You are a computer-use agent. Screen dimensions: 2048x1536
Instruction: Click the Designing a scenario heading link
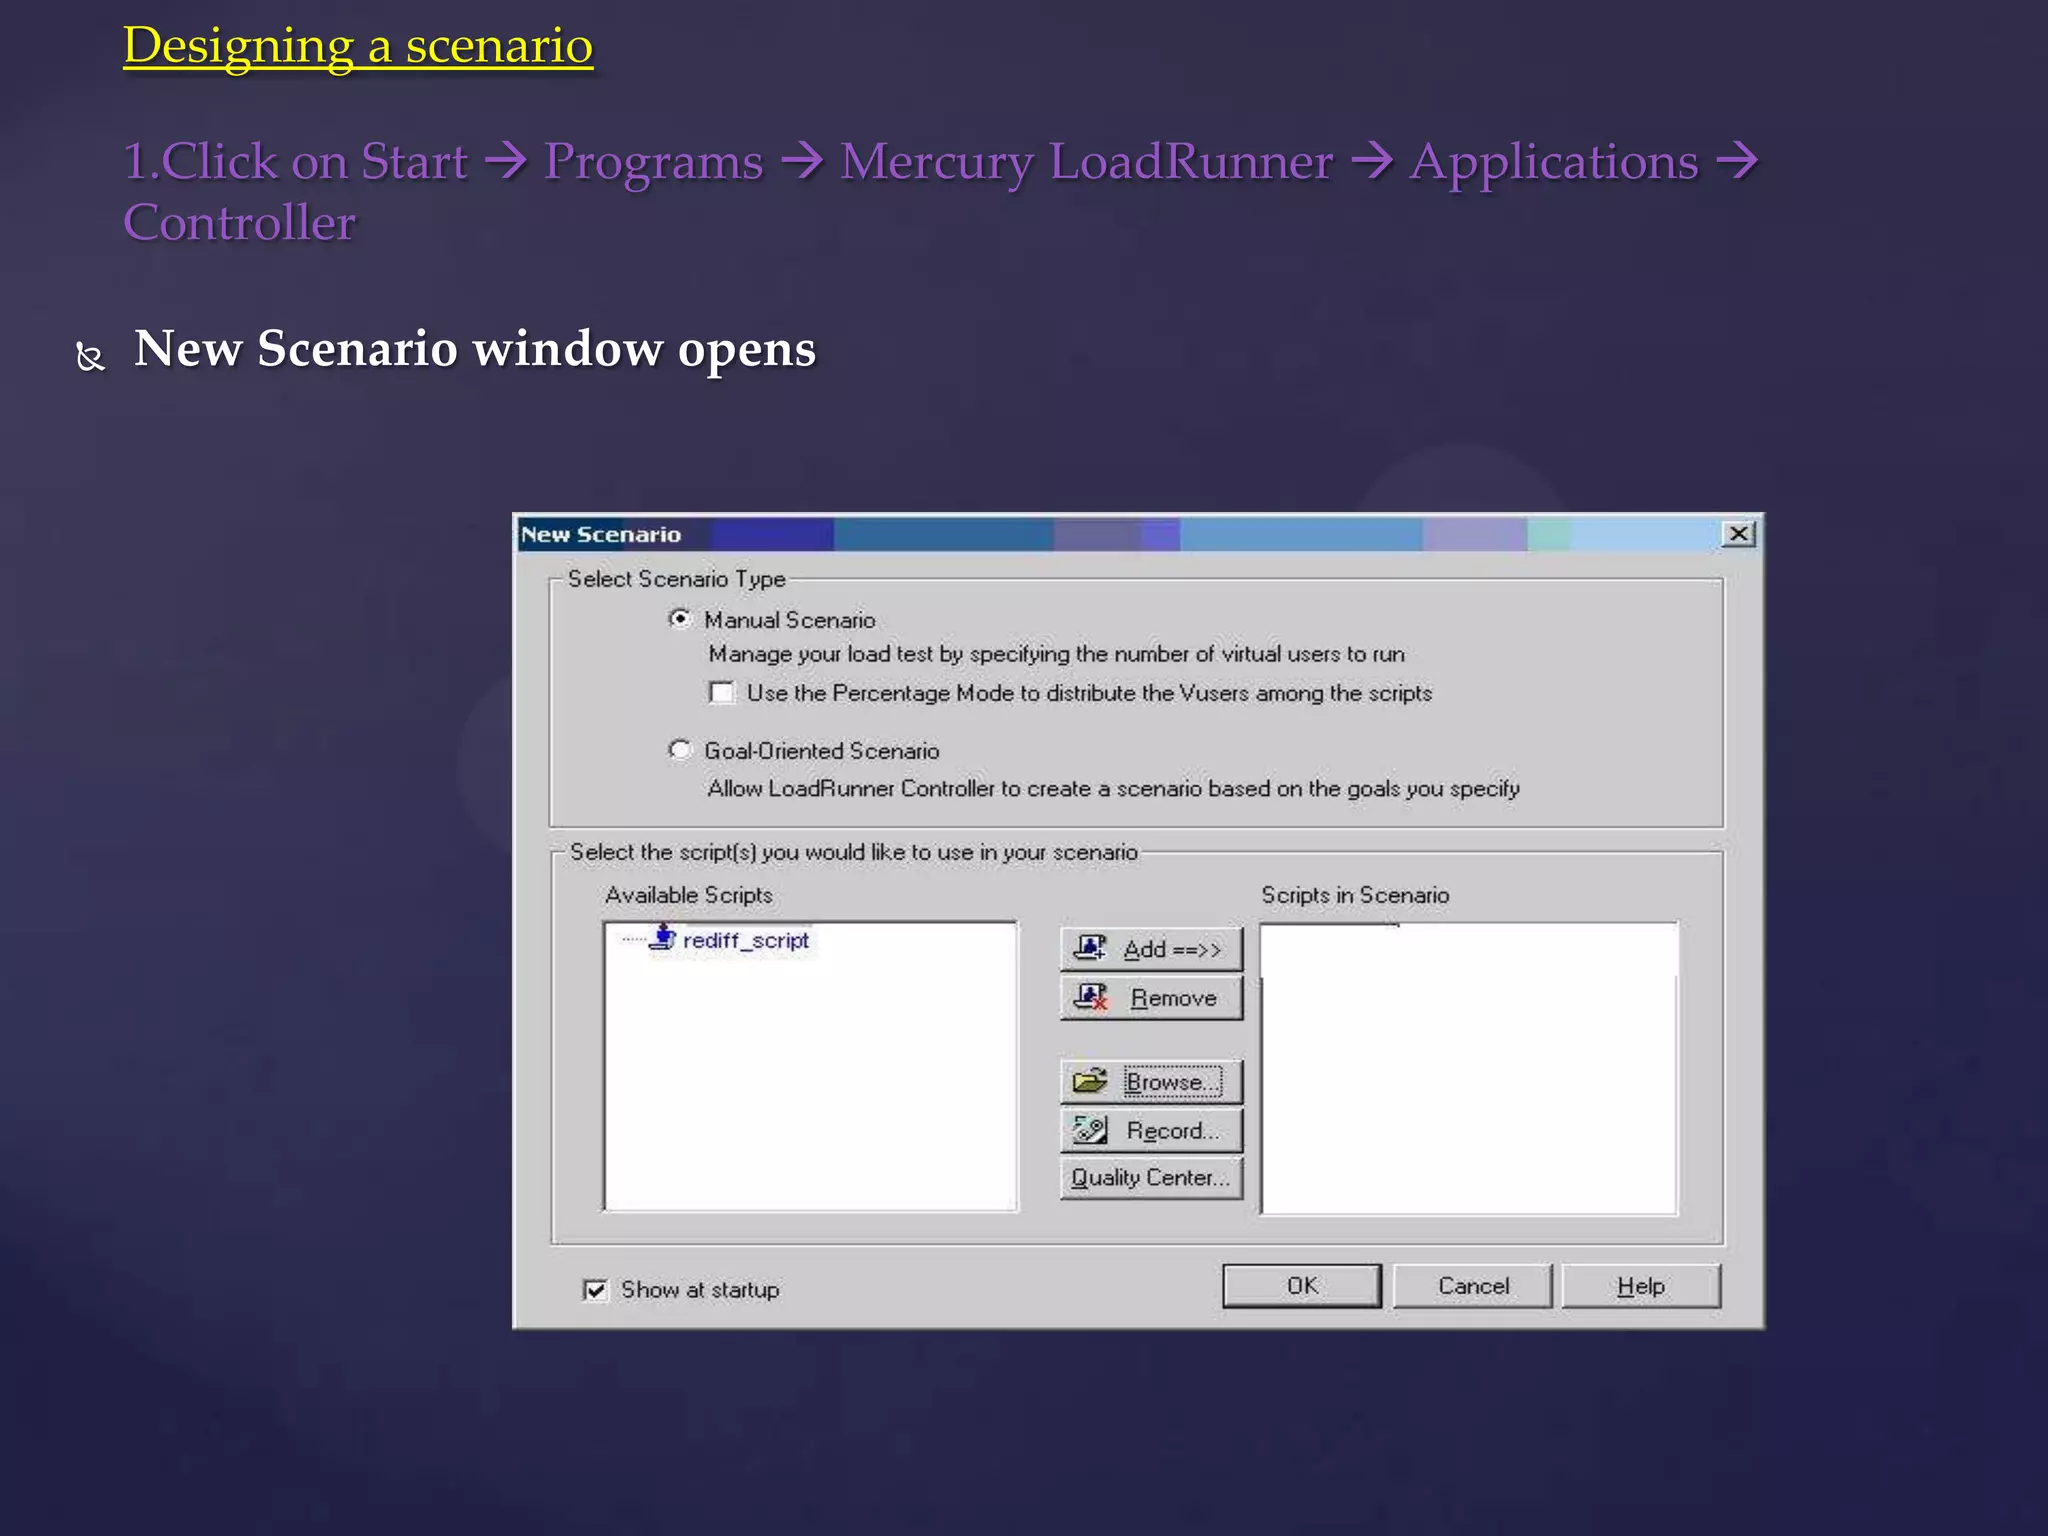click(358, 46)
